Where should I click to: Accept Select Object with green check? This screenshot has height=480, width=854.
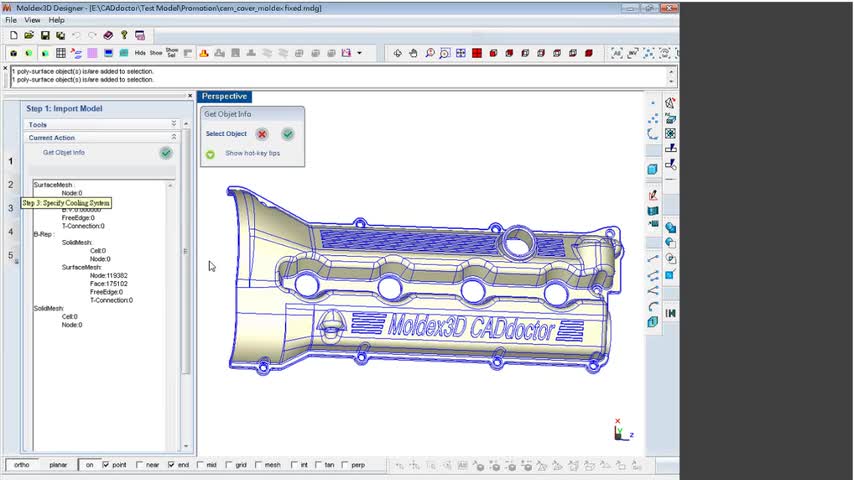click(288, 134)
